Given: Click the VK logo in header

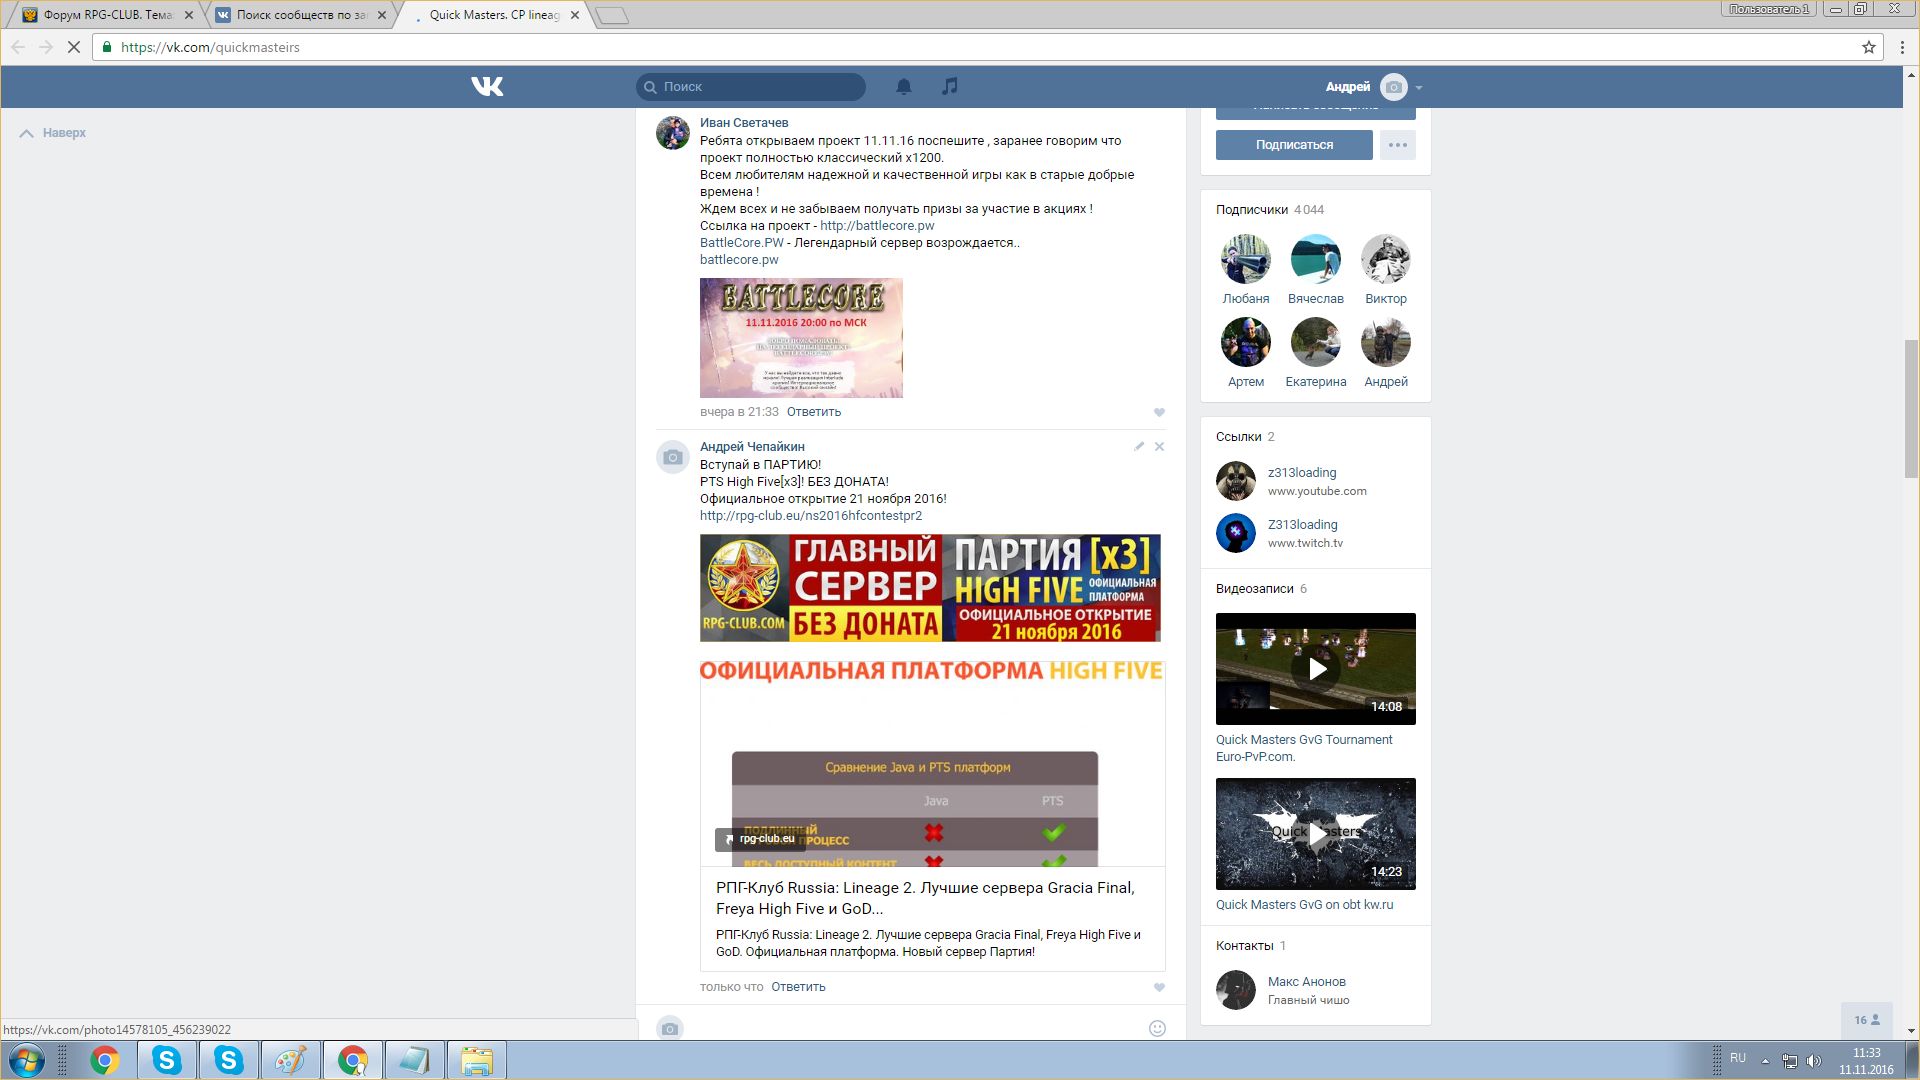Looking at the screenshot, I should (487, 87).
